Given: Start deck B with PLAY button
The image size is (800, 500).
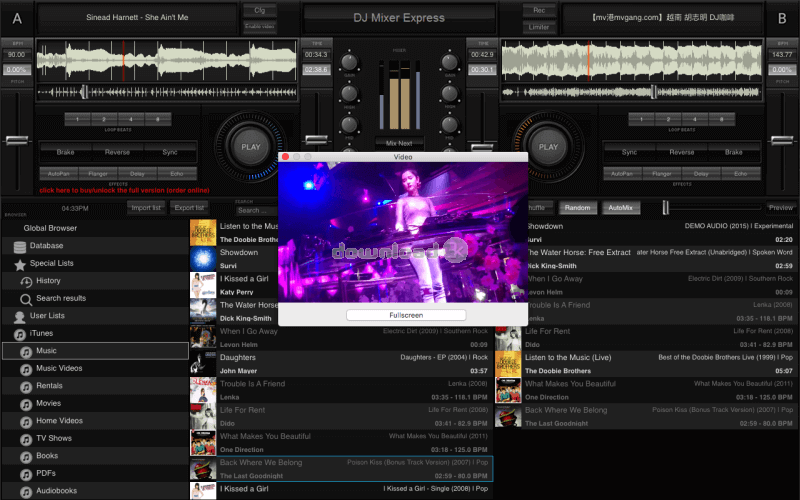Looking at the screenshot, I should tap(548, 147).
